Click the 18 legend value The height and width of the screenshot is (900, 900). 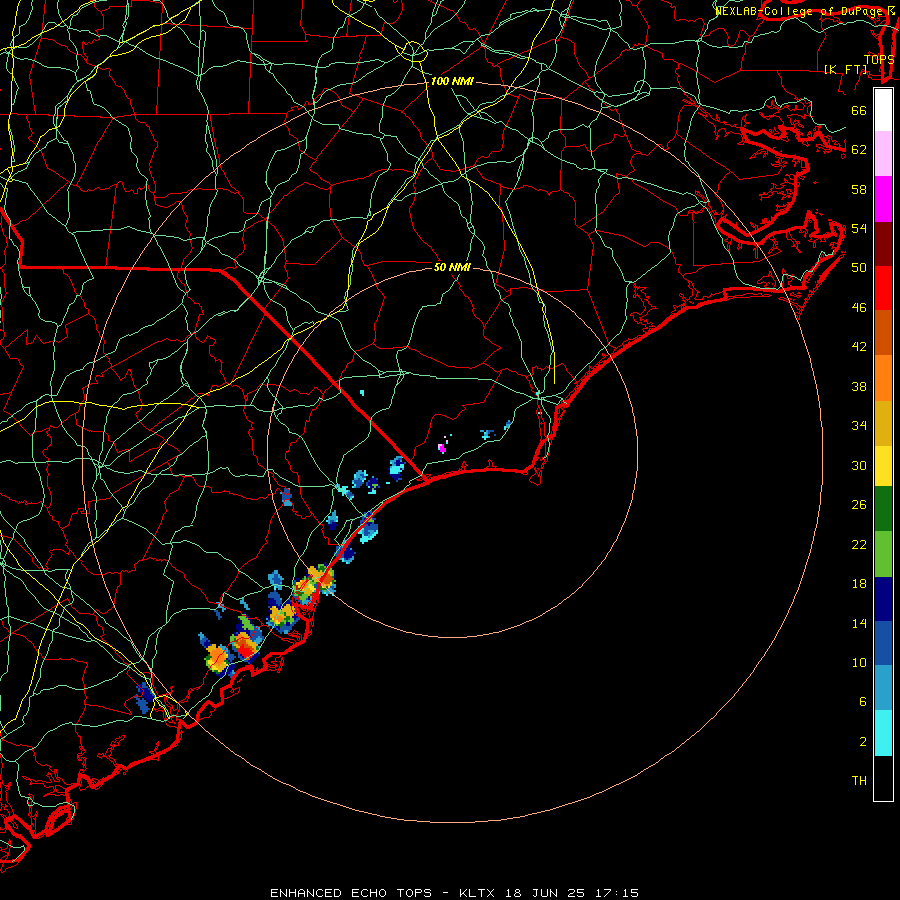(859, 584)
